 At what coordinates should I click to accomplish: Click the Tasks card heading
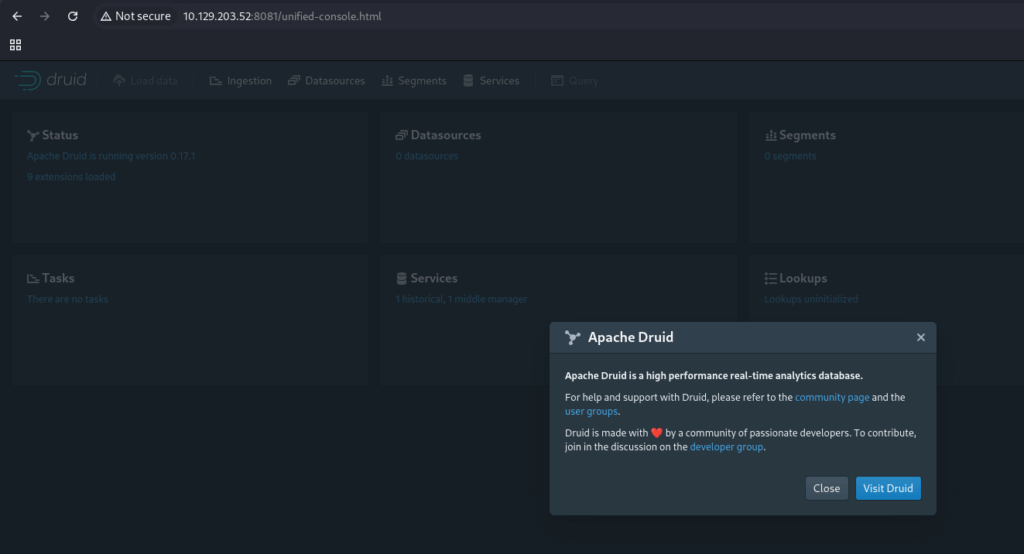coord(58,278)
